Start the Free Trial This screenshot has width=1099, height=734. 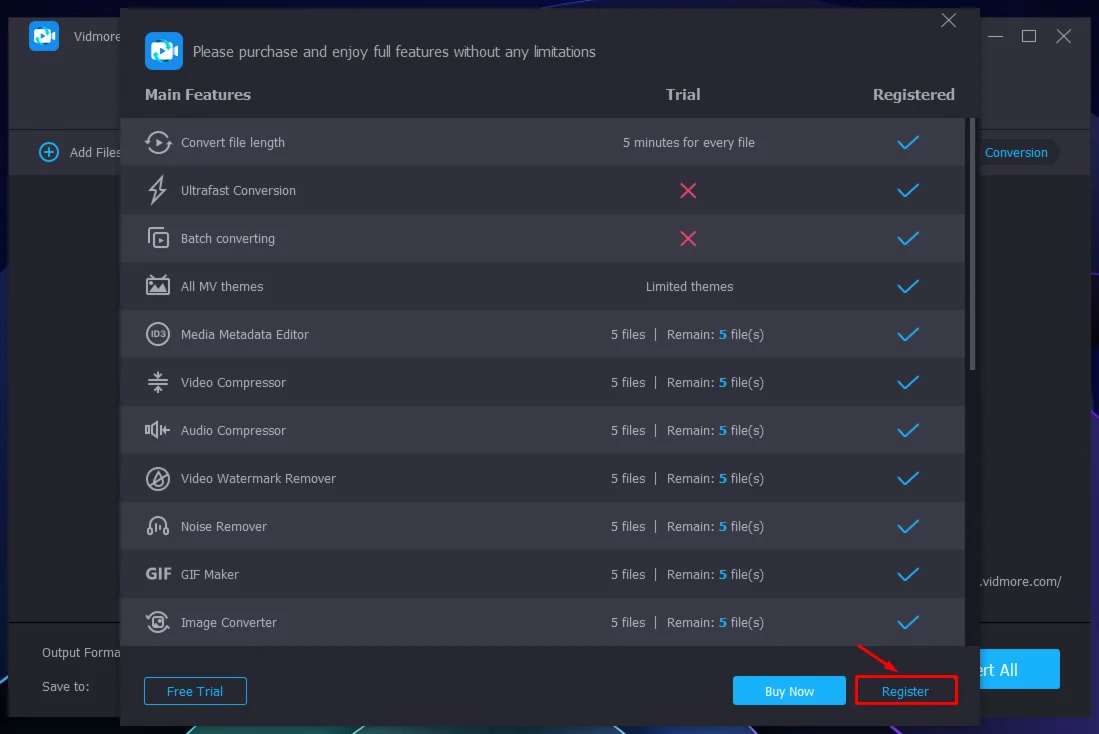pos(195,691)
